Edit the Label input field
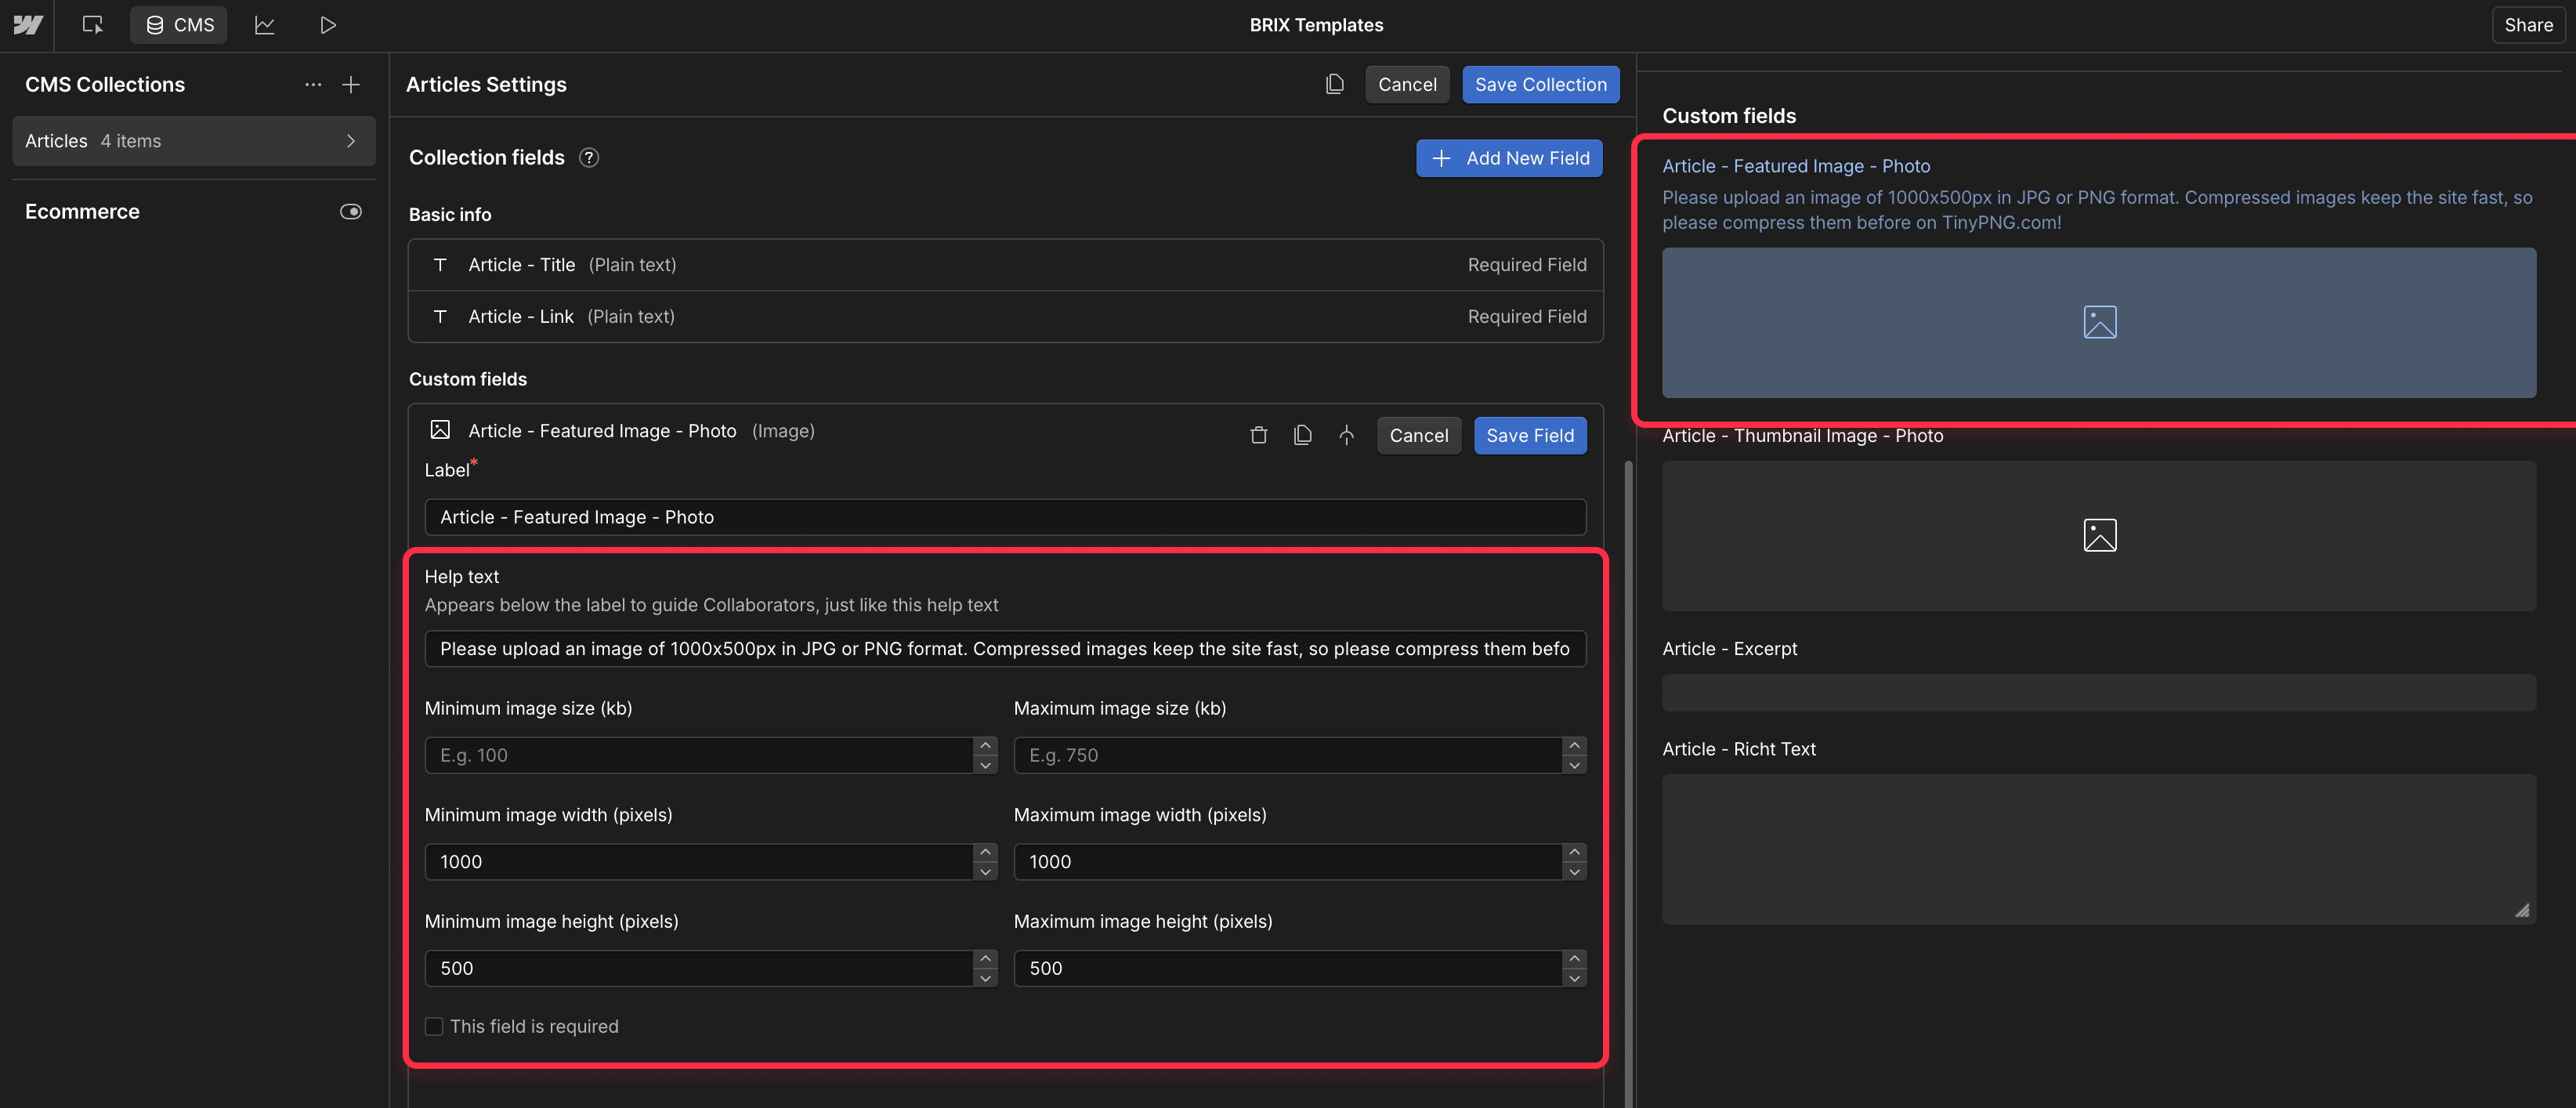 coord(1005,517)
